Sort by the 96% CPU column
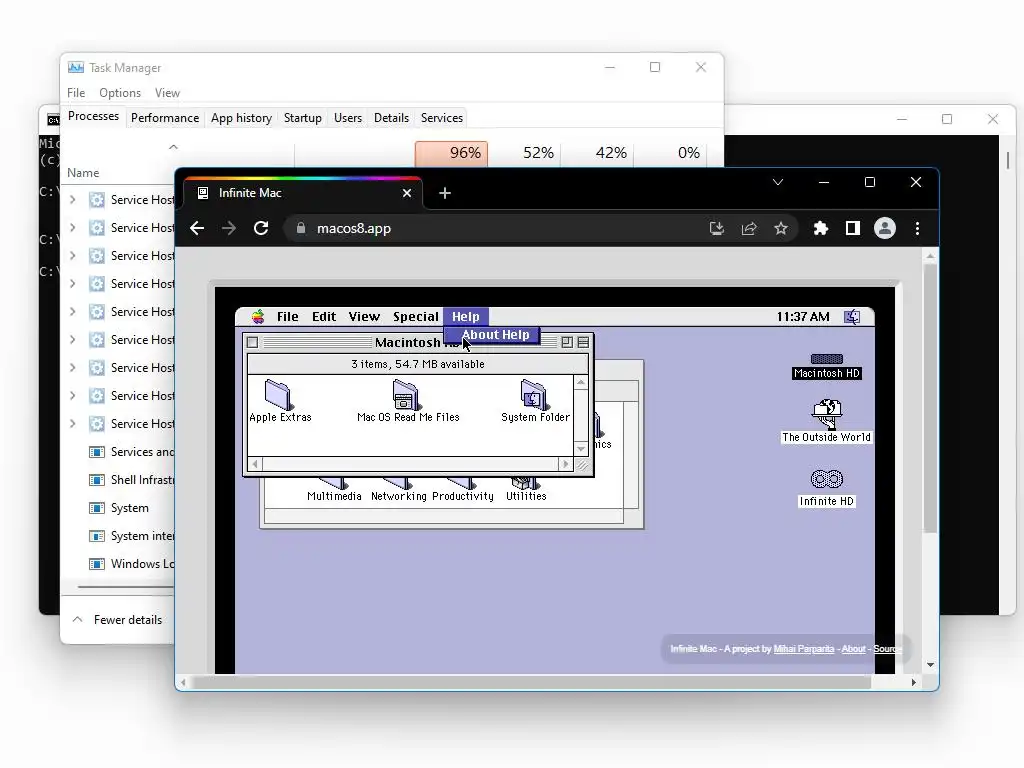The image size is (1024, 768). [451, 153]
